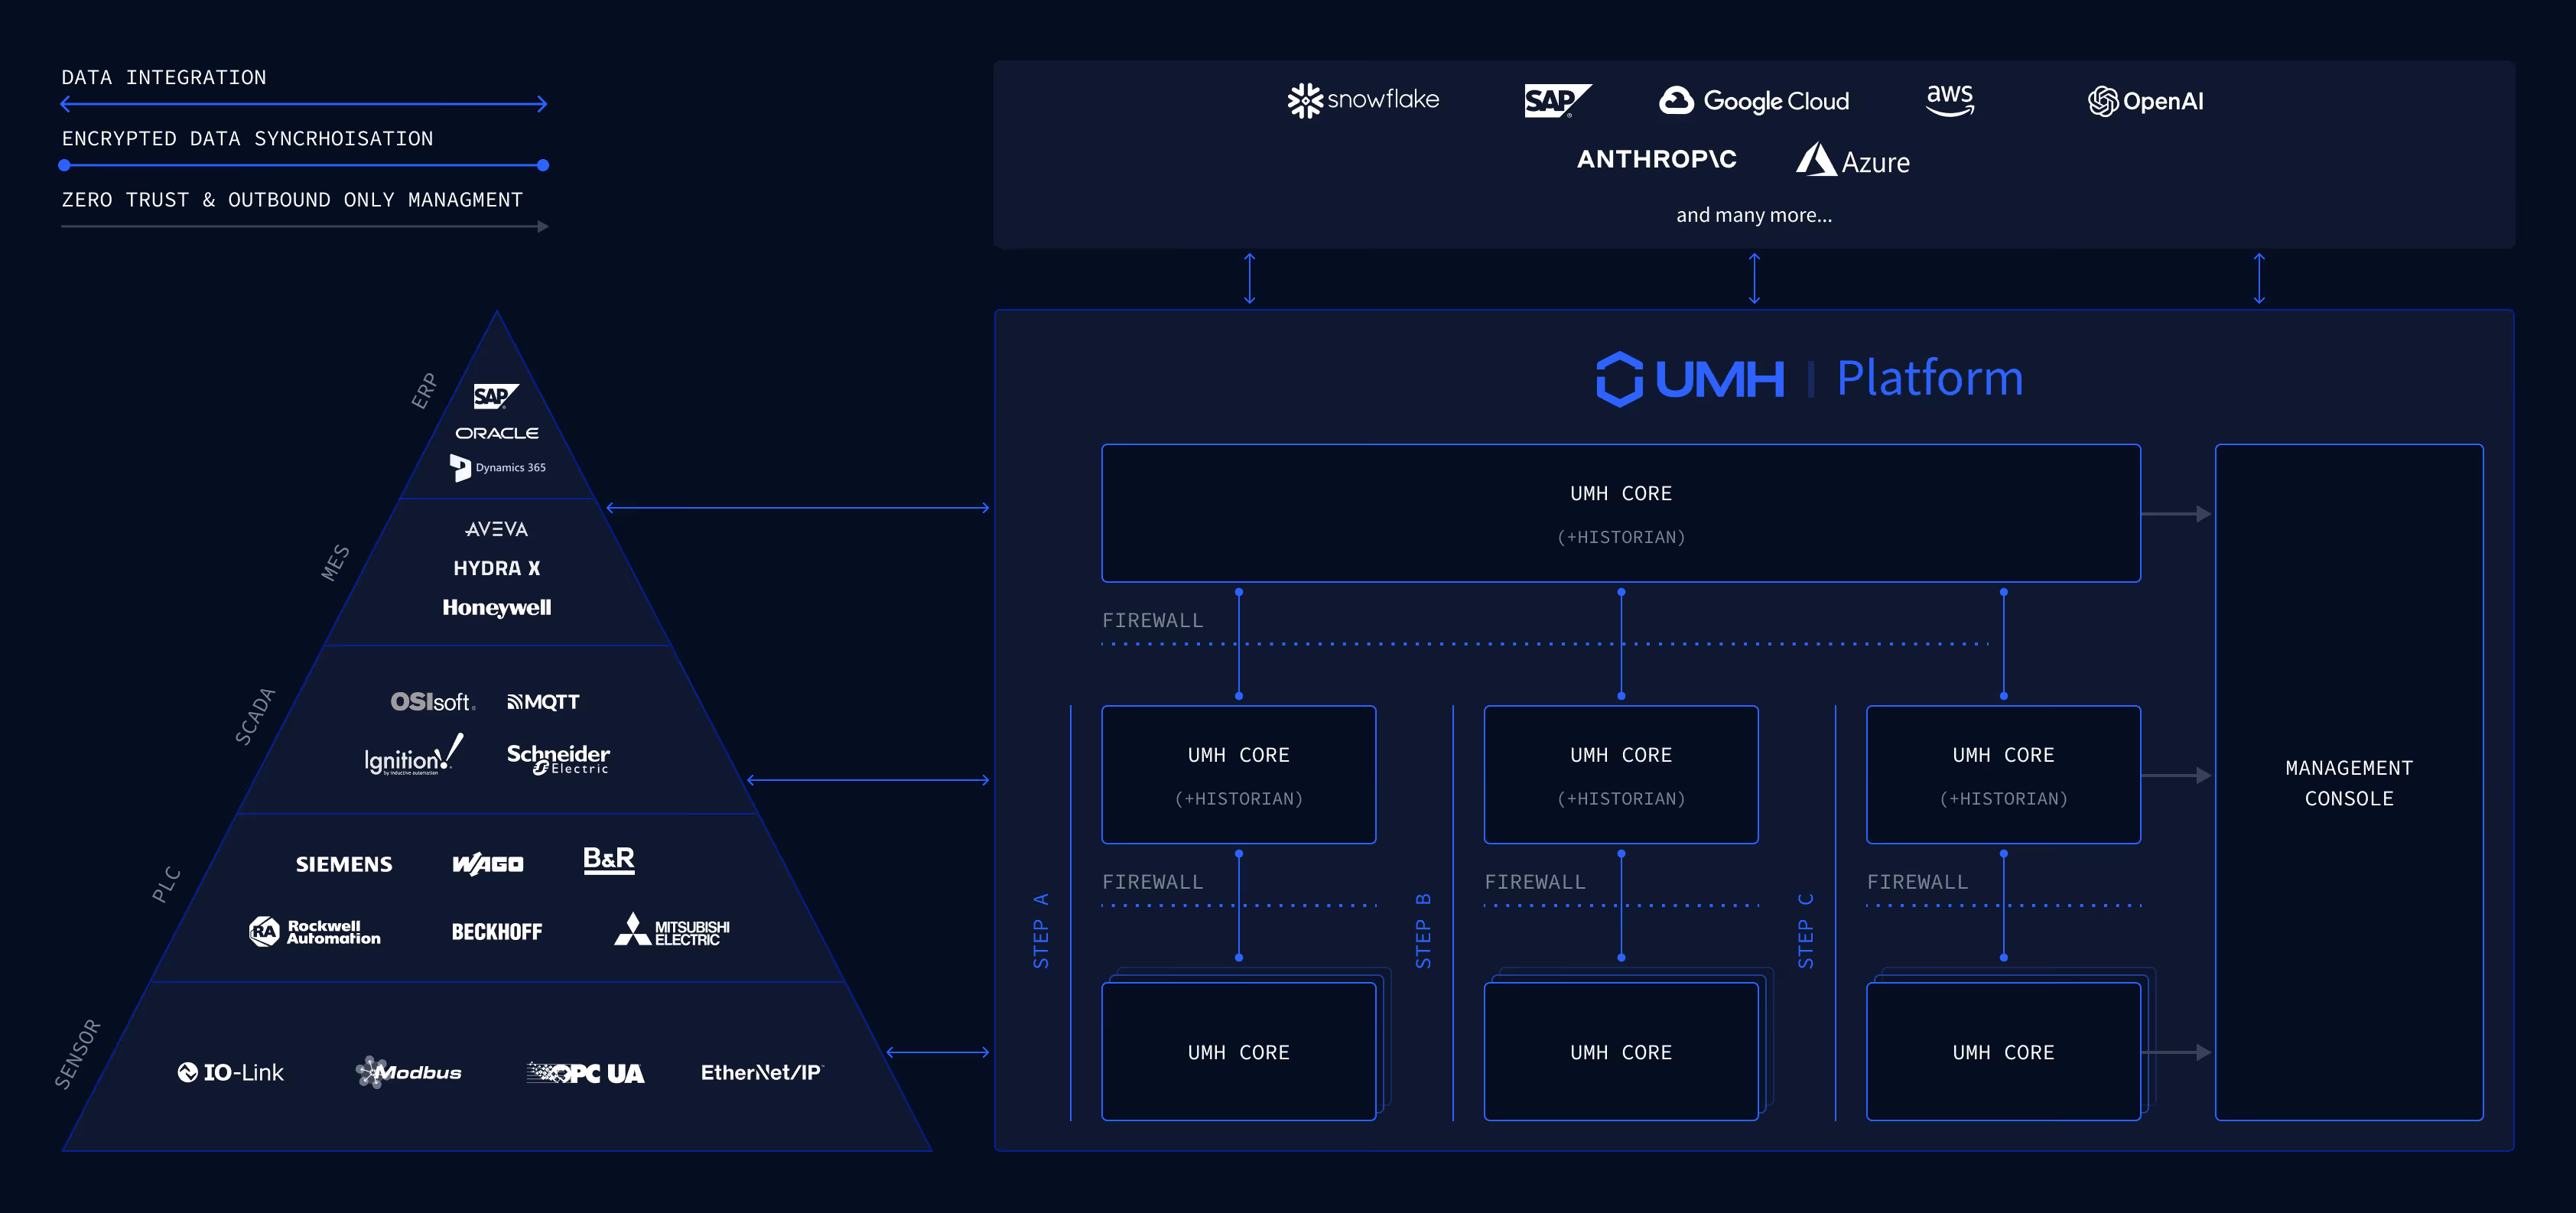Screen dimensions: 2576x1213
Task: Click the Google Cloud logo
Action: (1754, 101)
